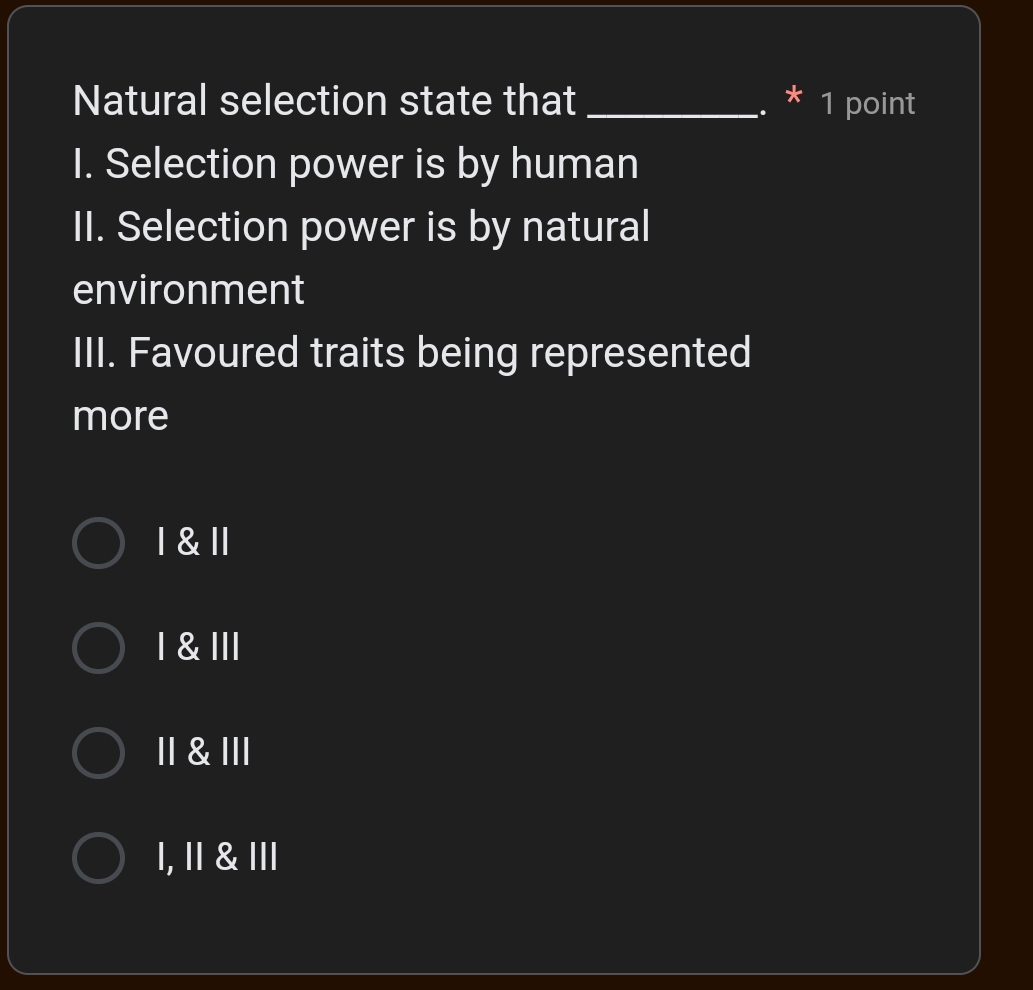Click the question title text
The height and width of the screenshot is (990, 1033).
coord(322,101)
